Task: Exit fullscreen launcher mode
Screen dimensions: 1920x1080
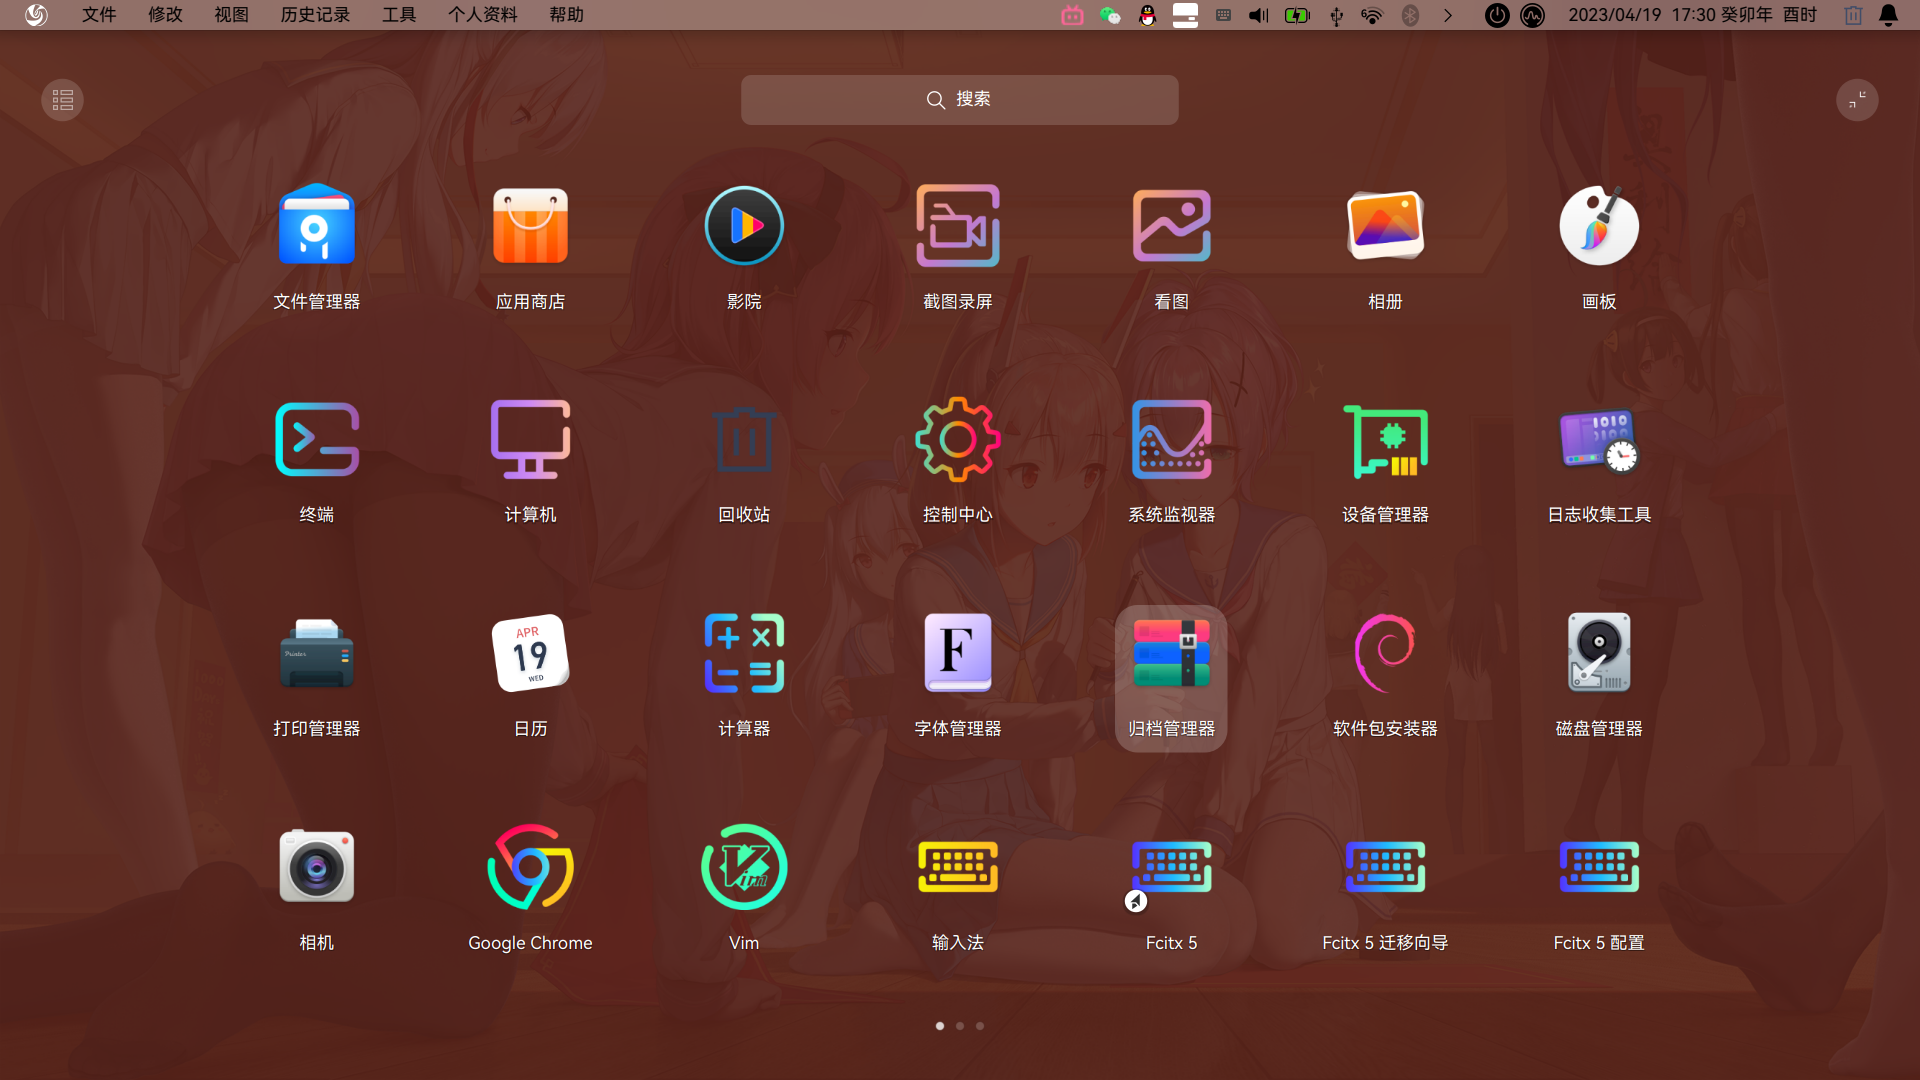Action: [1857, 100]
